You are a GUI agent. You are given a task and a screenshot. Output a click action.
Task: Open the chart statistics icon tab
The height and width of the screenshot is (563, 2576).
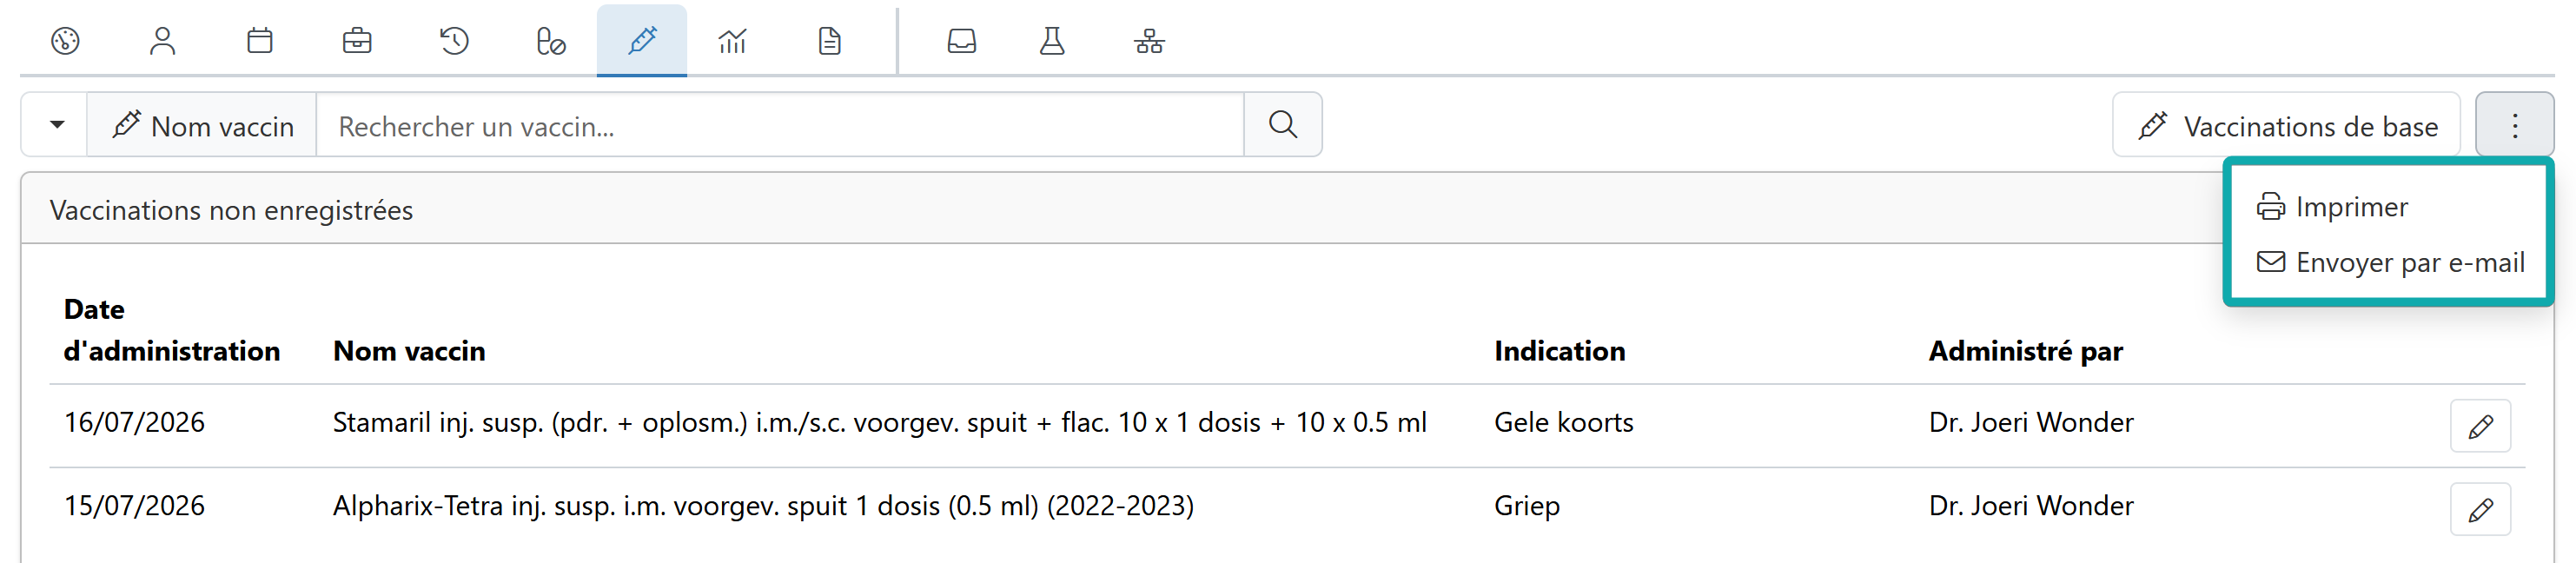(x=732, y=41)
